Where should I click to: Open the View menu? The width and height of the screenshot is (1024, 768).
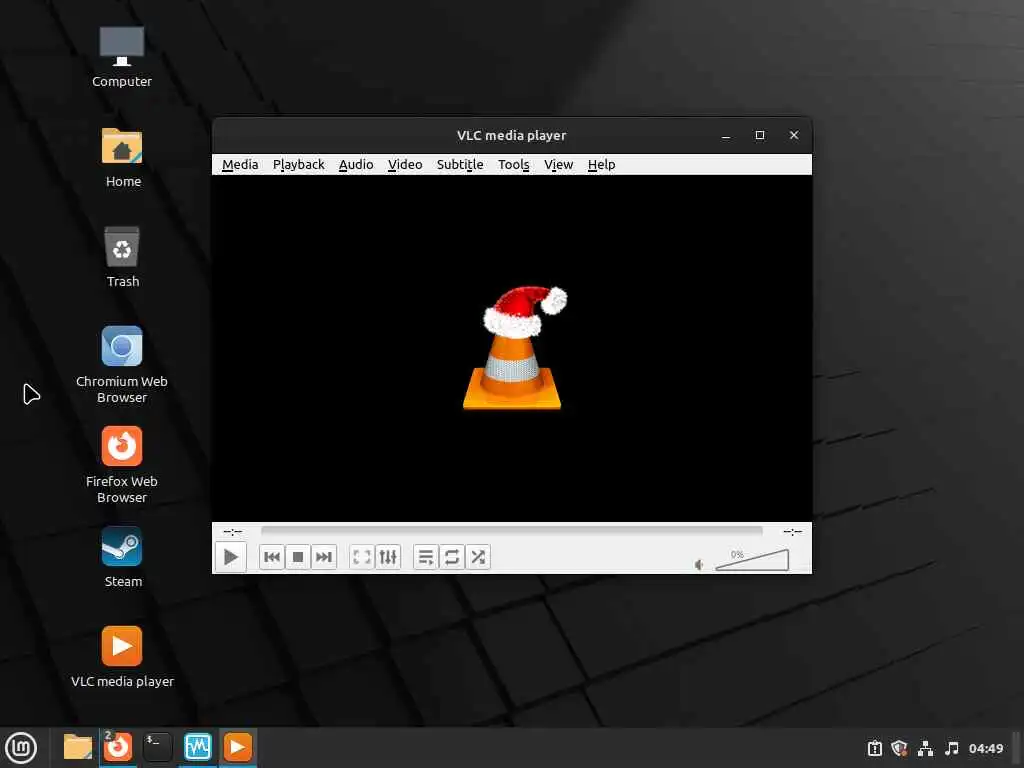tap(558, 165)
